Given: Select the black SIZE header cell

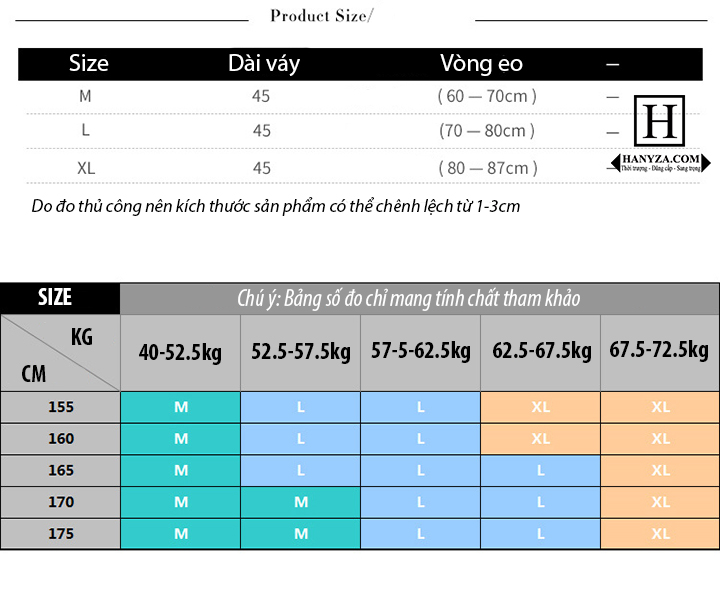Looking at the screenshot, I should (60, 298).
